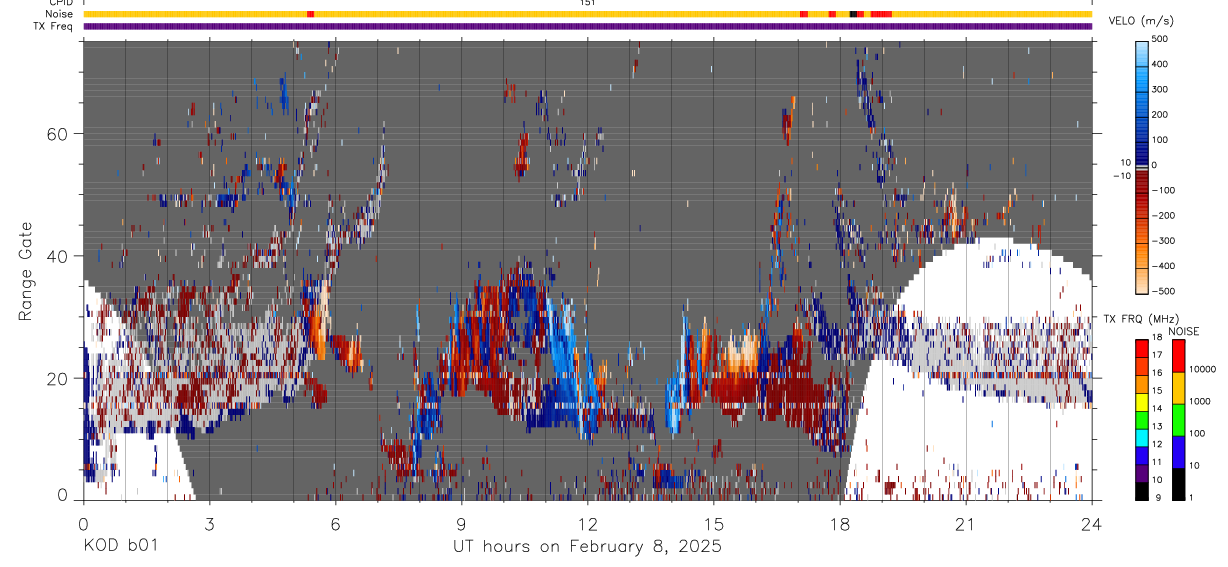
Task: Click the "500" label on the velocity colorbar
Action: click(x=1160, y=39)
